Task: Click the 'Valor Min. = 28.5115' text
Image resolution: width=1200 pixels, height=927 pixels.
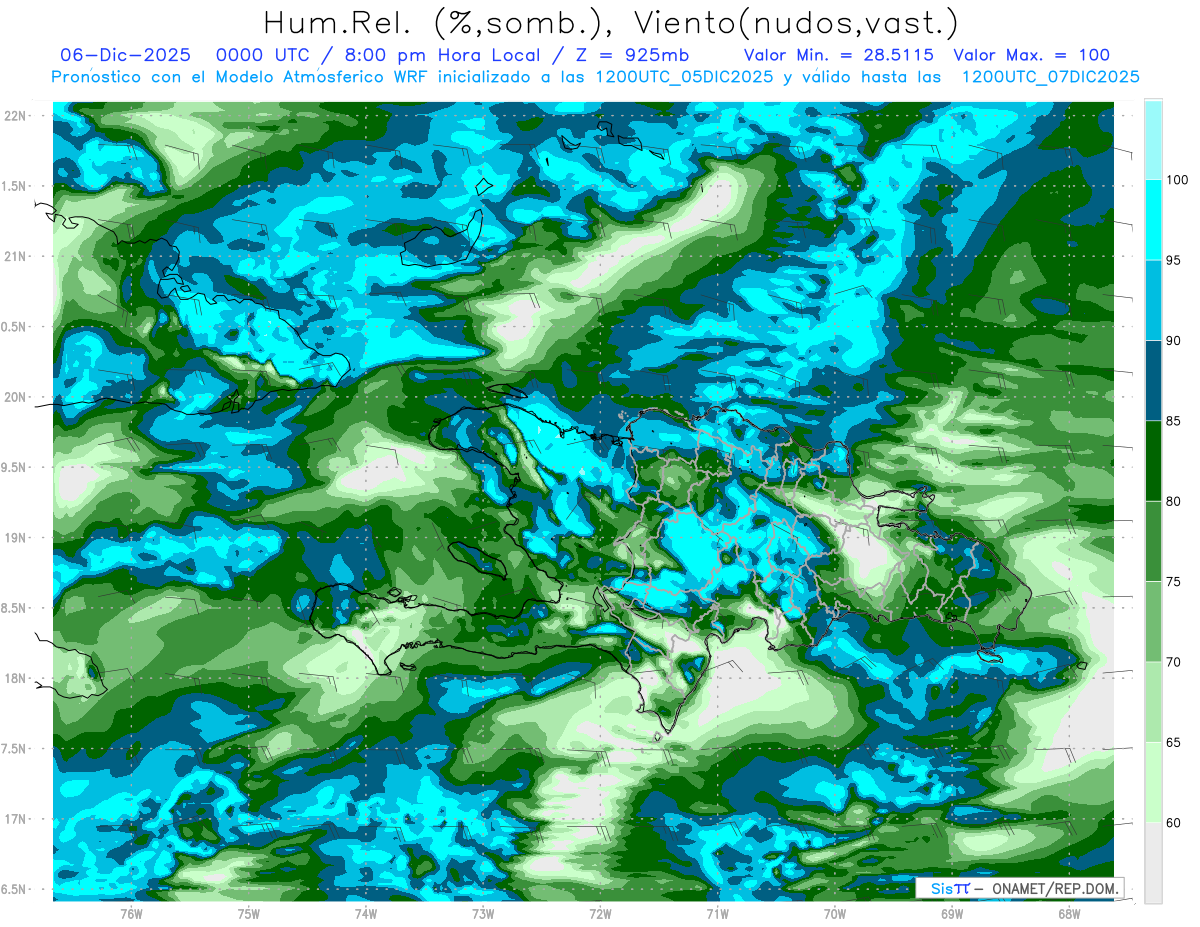Action: click(x=839, y=55)
